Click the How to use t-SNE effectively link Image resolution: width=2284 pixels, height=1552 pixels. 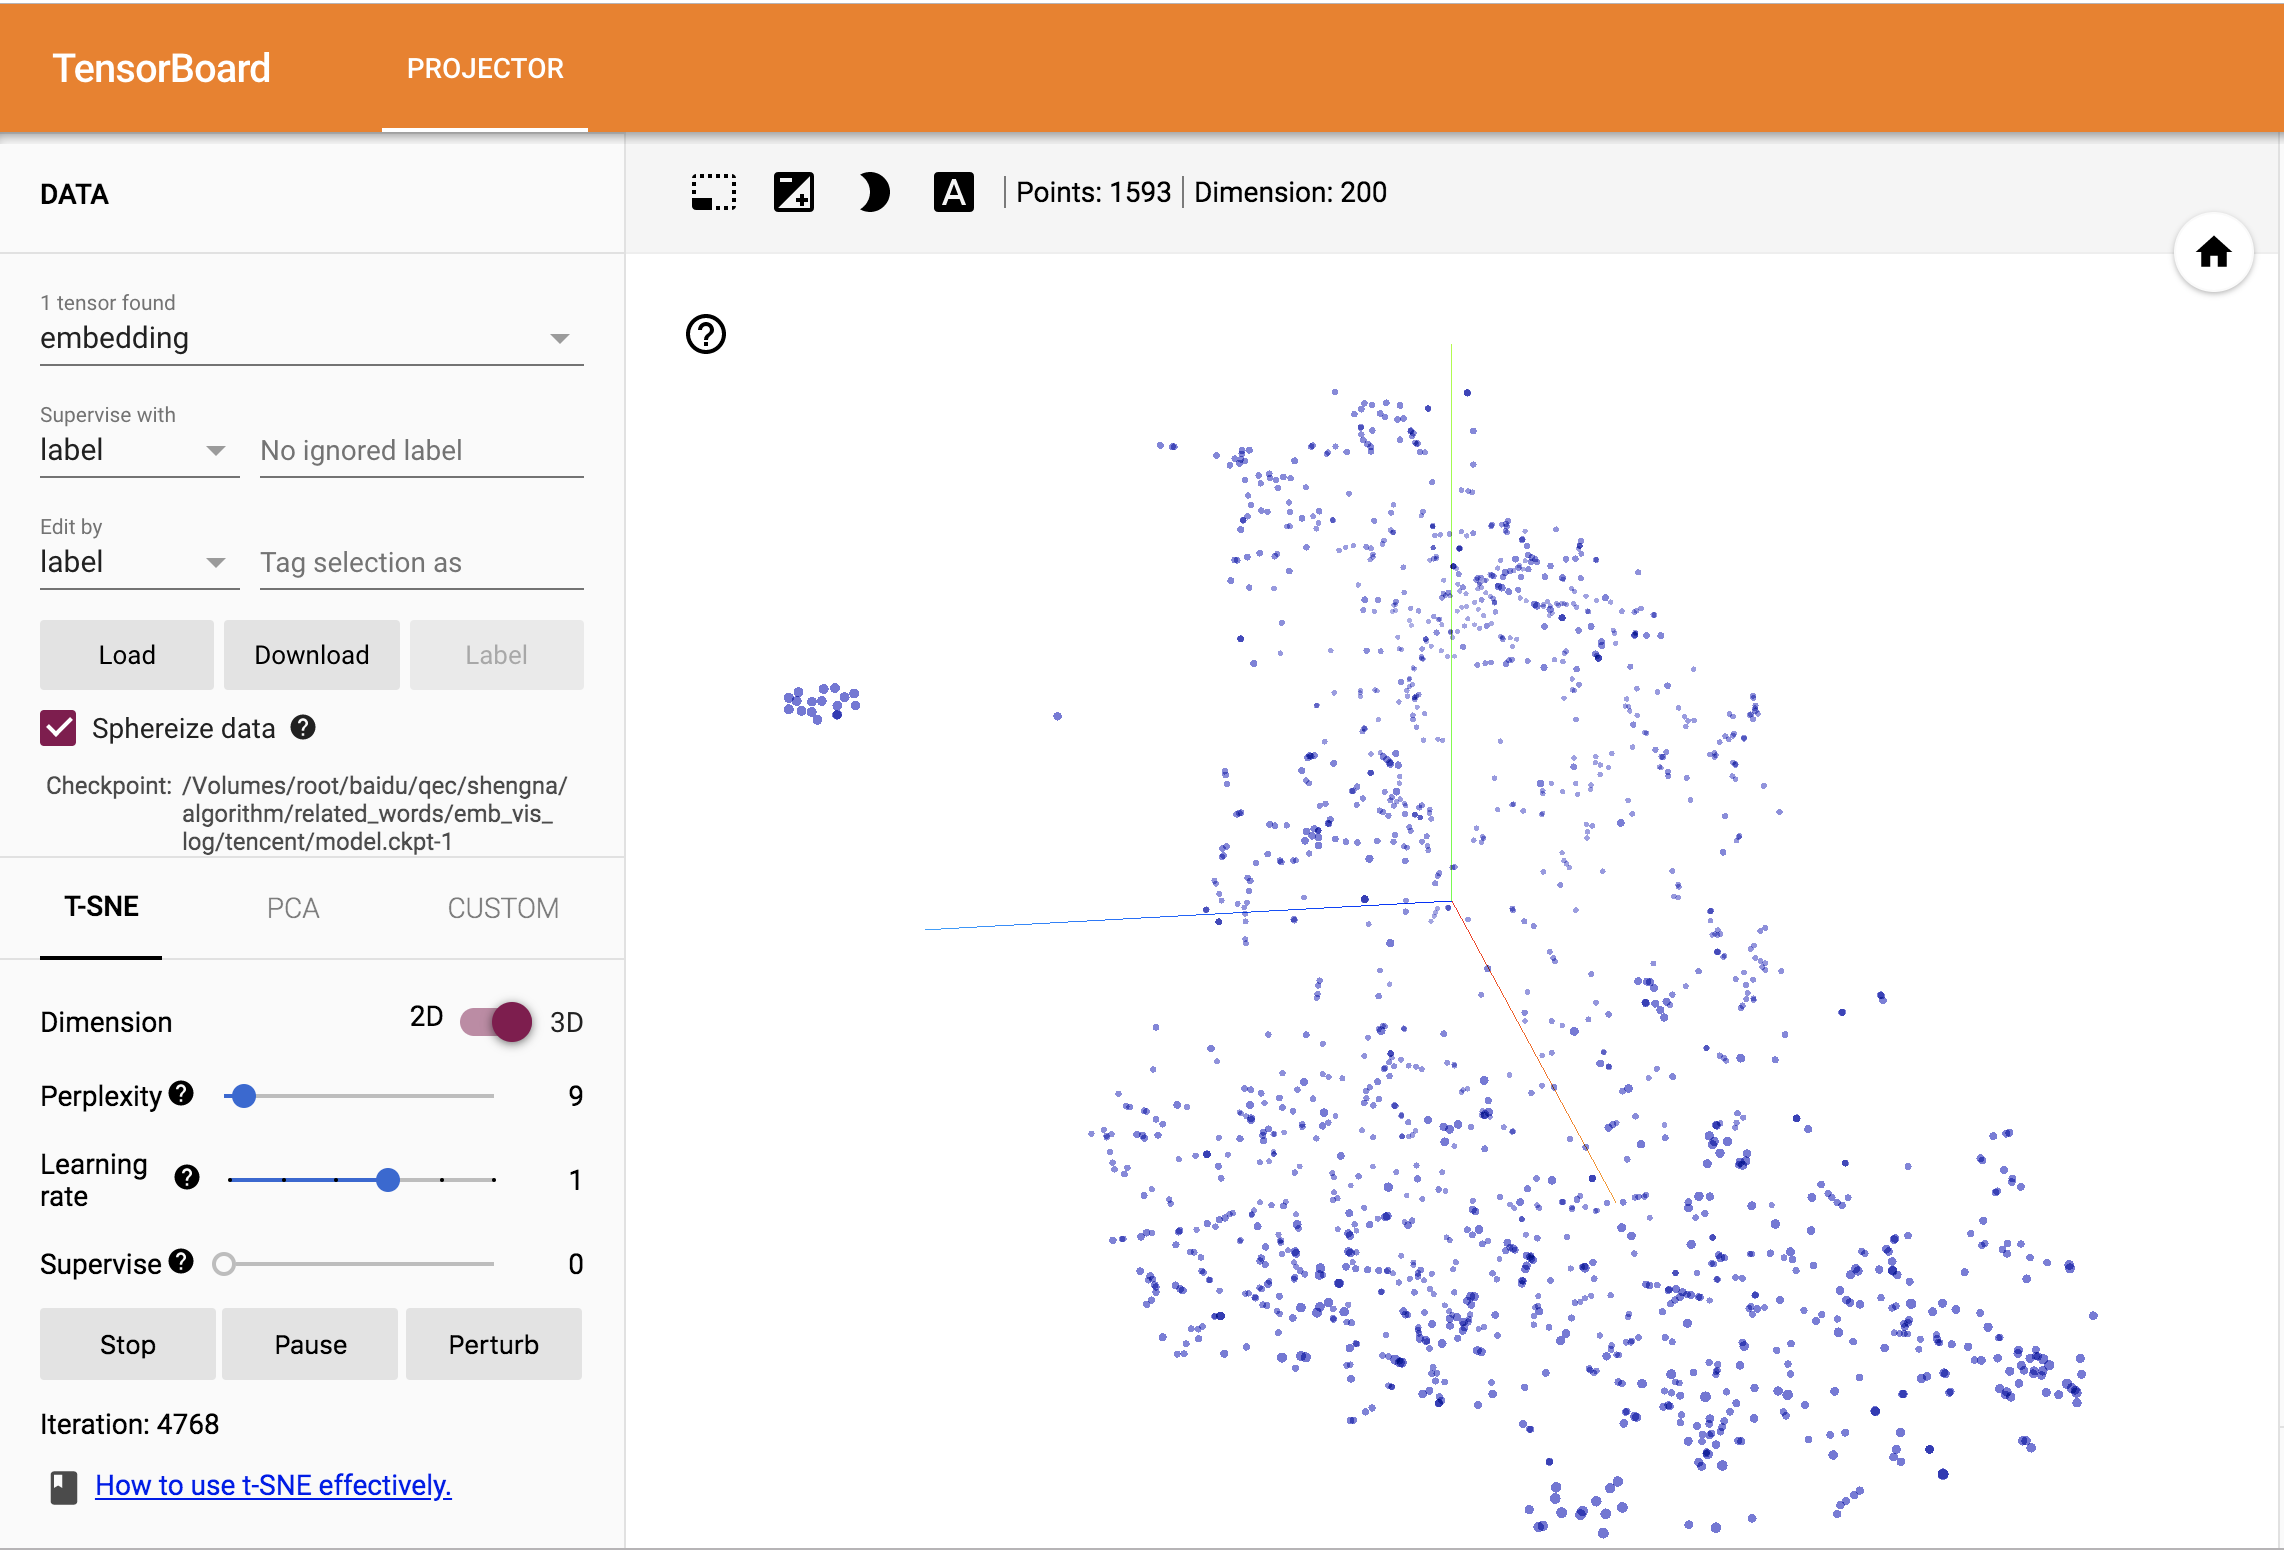click(x=274, y=1484)
